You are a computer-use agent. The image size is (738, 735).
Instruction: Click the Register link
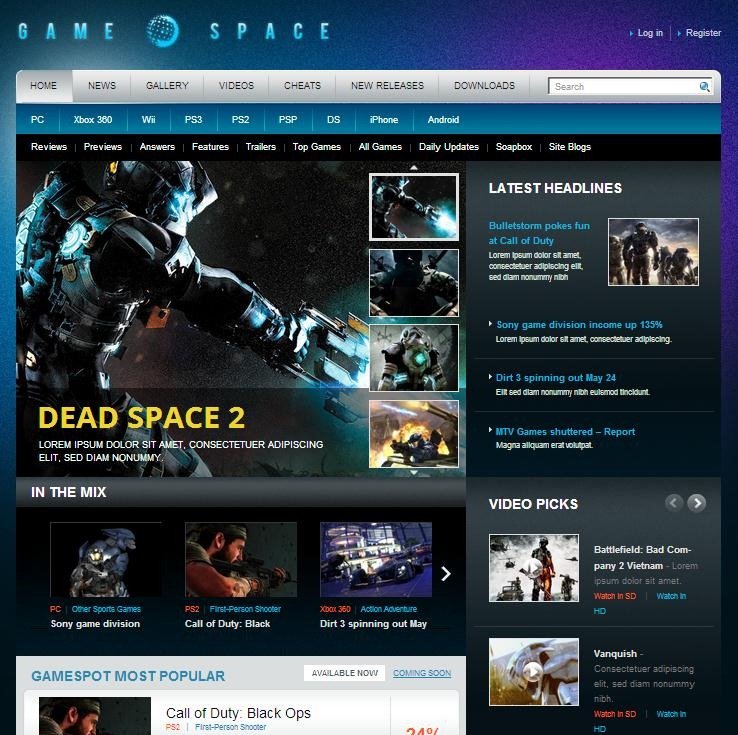(x=703, y=33)
